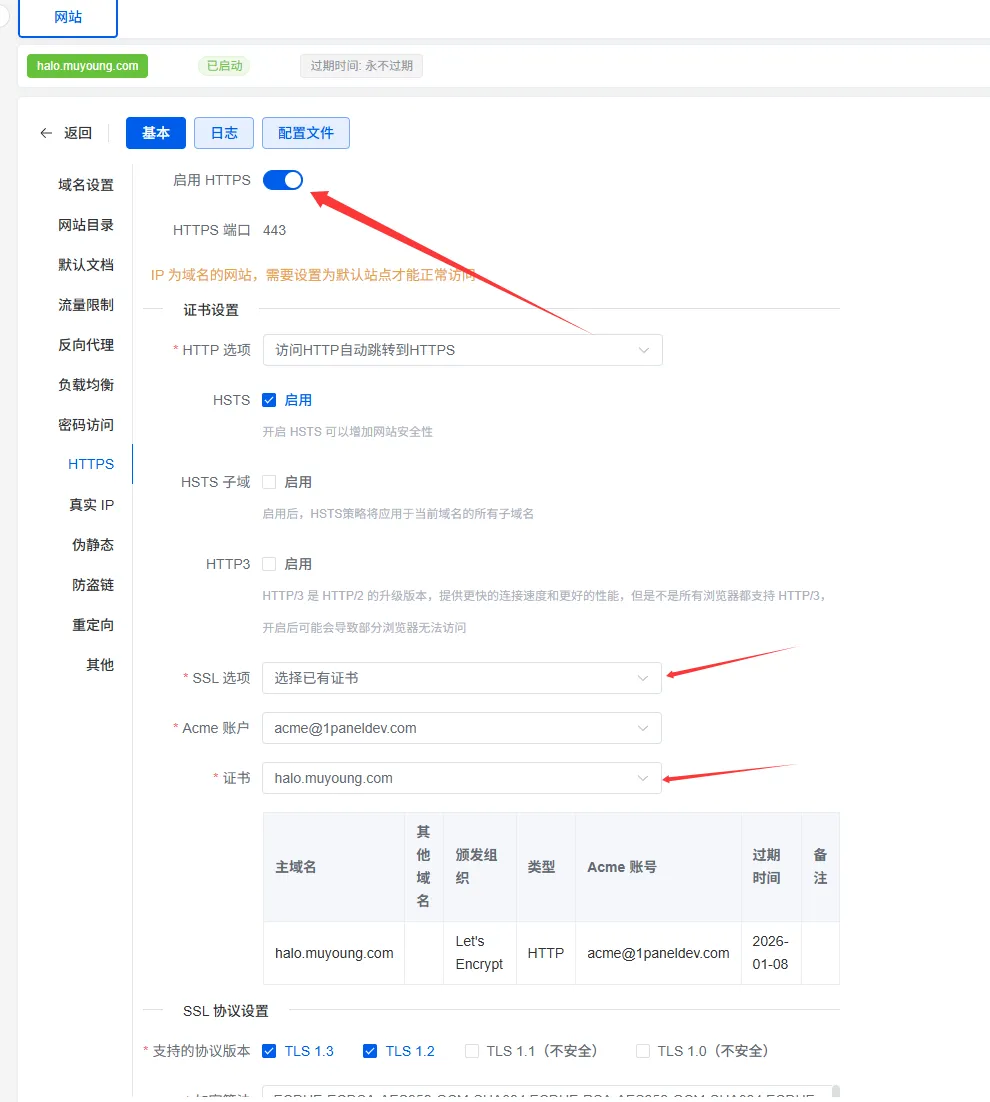
Task: Click acme@1paneldev.com cell in certificate table
Action: pos(658,953)
